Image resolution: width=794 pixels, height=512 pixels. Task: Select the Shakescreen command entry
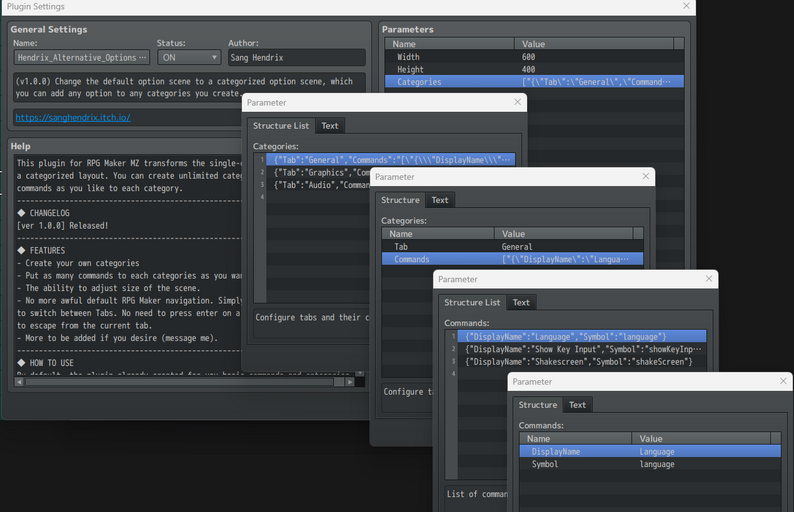[x=582, y=362]
